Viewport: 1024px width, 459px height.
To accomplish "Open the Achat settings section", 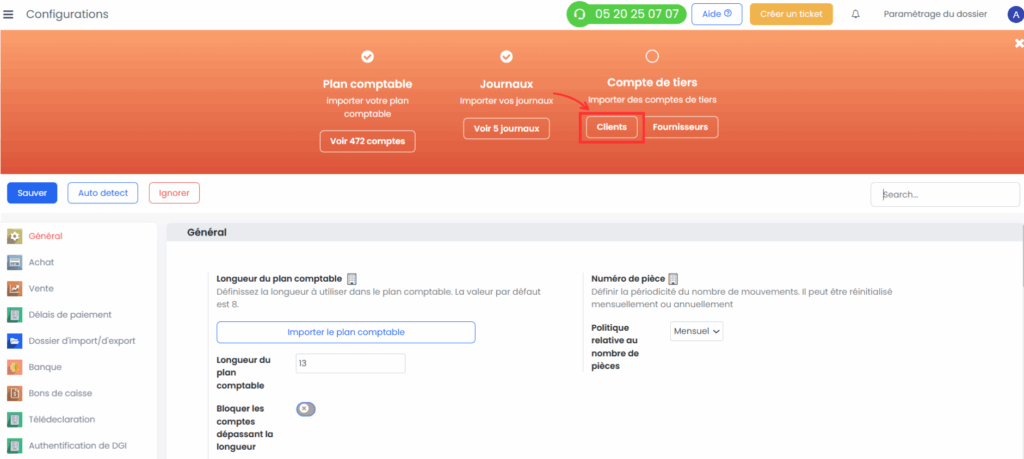I will (x=41, y=262).
